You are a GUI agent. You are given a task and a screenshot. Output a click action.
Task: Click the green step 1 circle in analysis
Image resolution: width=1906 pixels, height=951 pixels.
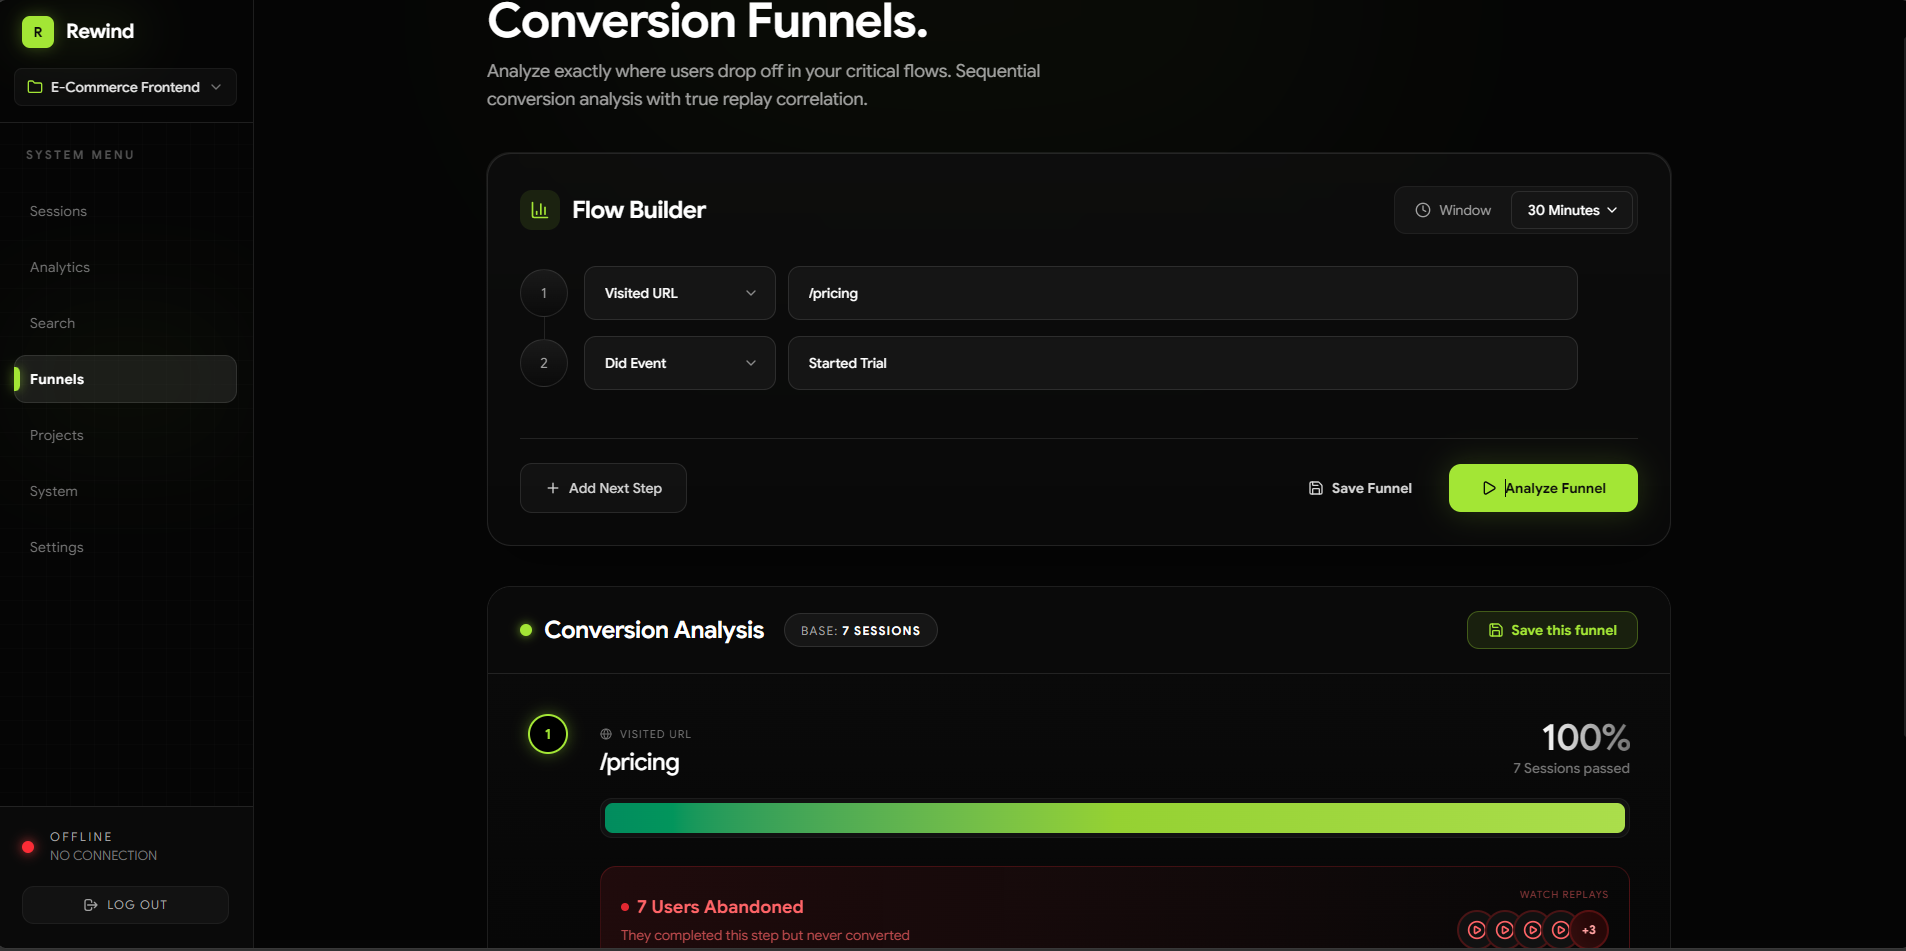[548, 734]
